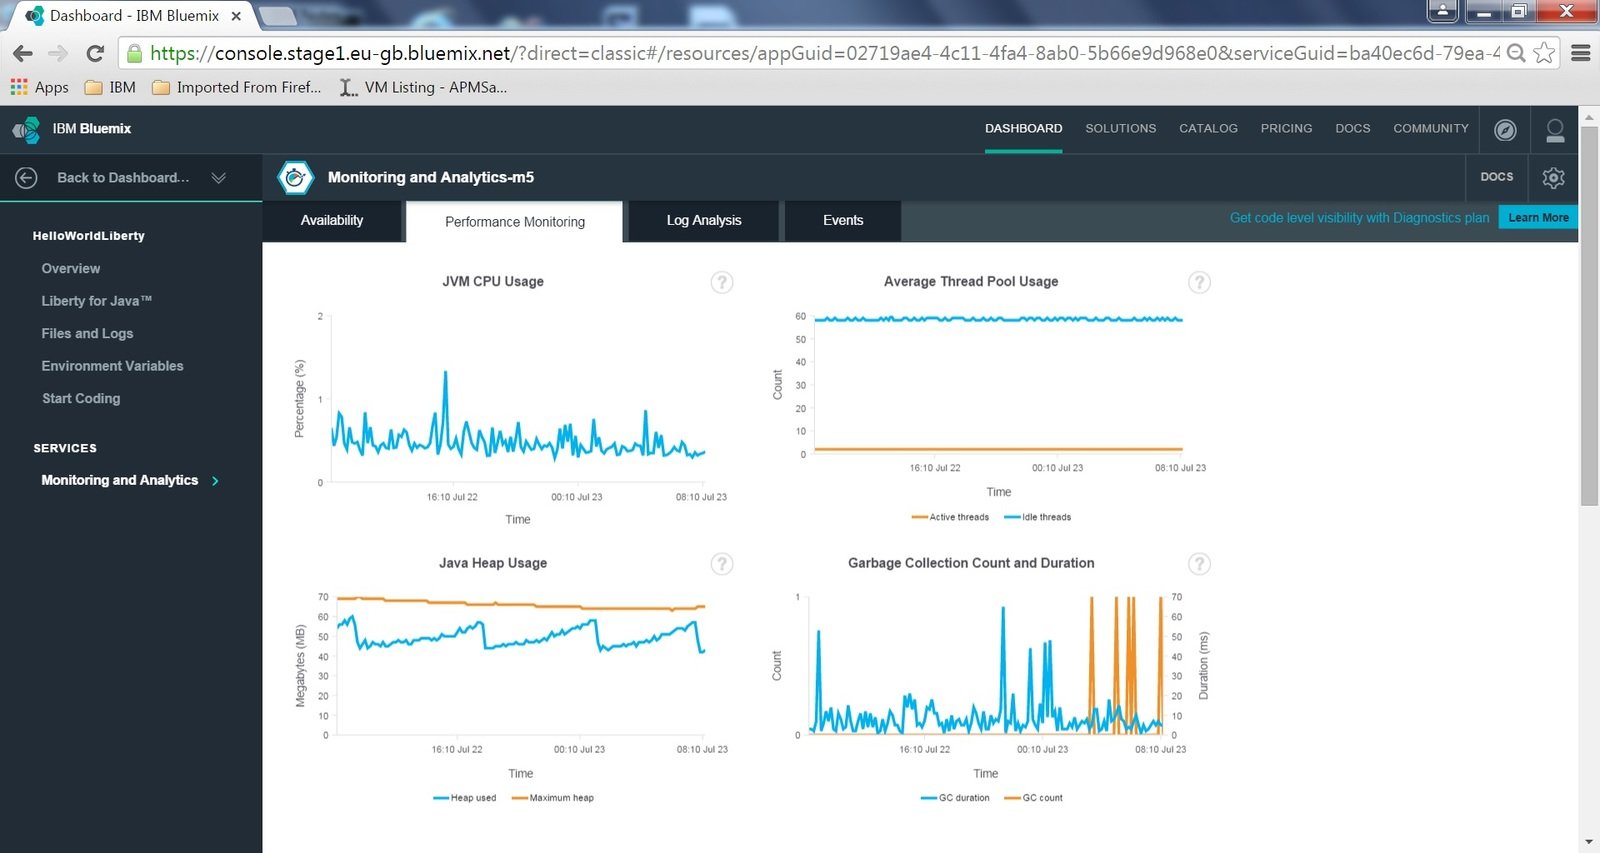Screen dimensions: 1600x853
Task: Toggle Heap used legend entry
Action: pyautogui.click(x=465, y=798)
